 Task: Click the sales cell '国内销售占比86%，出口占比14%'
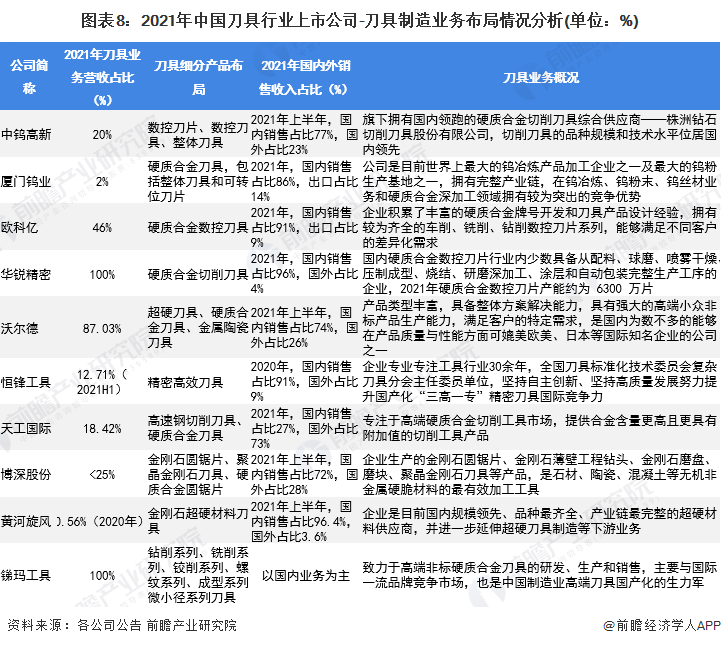(304, 182)
